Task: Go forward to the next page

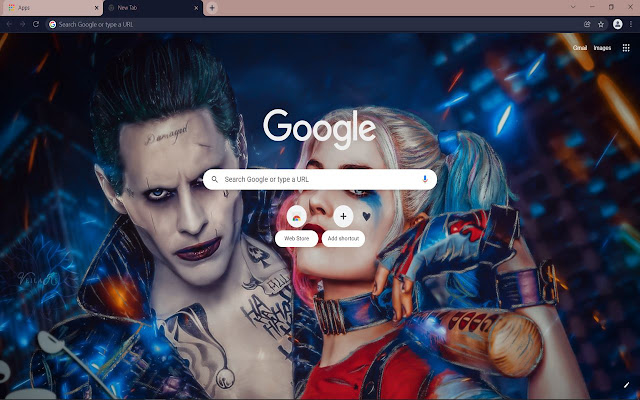Action: click(x=22, y=24)
